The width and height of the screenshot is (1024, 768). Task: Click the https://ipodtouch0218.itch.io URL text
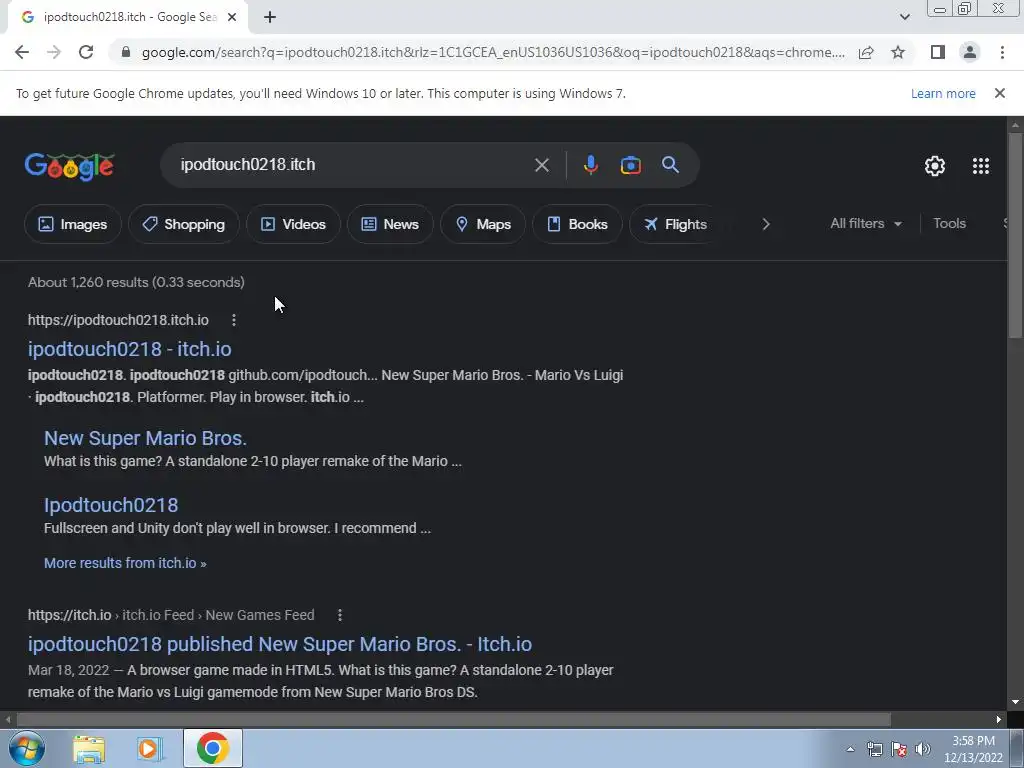coord(118,320)
